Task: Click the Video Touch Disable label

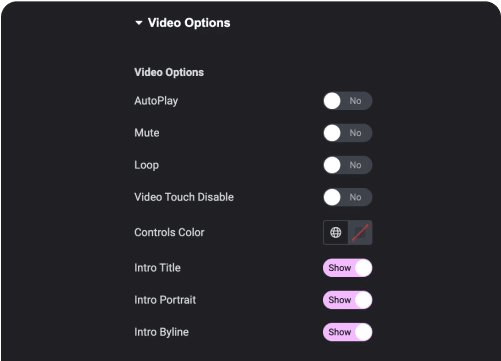Action: point(184,197)
